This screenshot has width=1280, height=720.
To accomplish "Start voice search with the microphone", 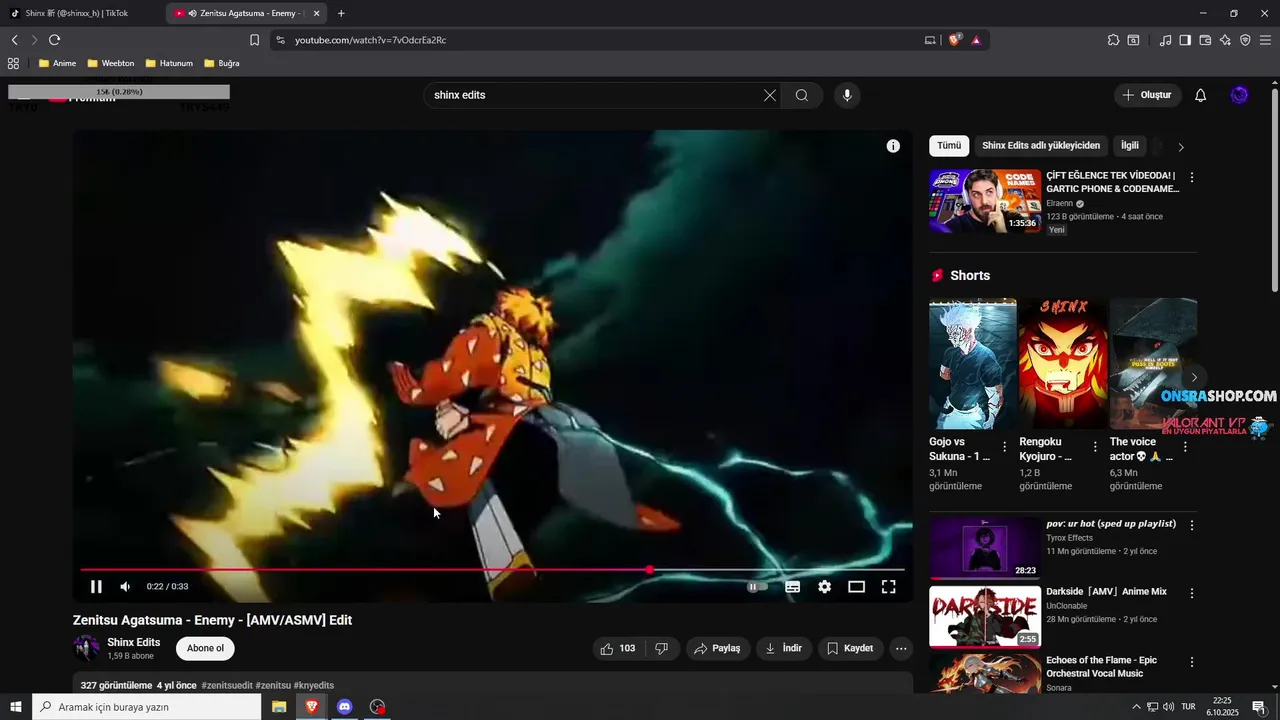I will [847, 95].
